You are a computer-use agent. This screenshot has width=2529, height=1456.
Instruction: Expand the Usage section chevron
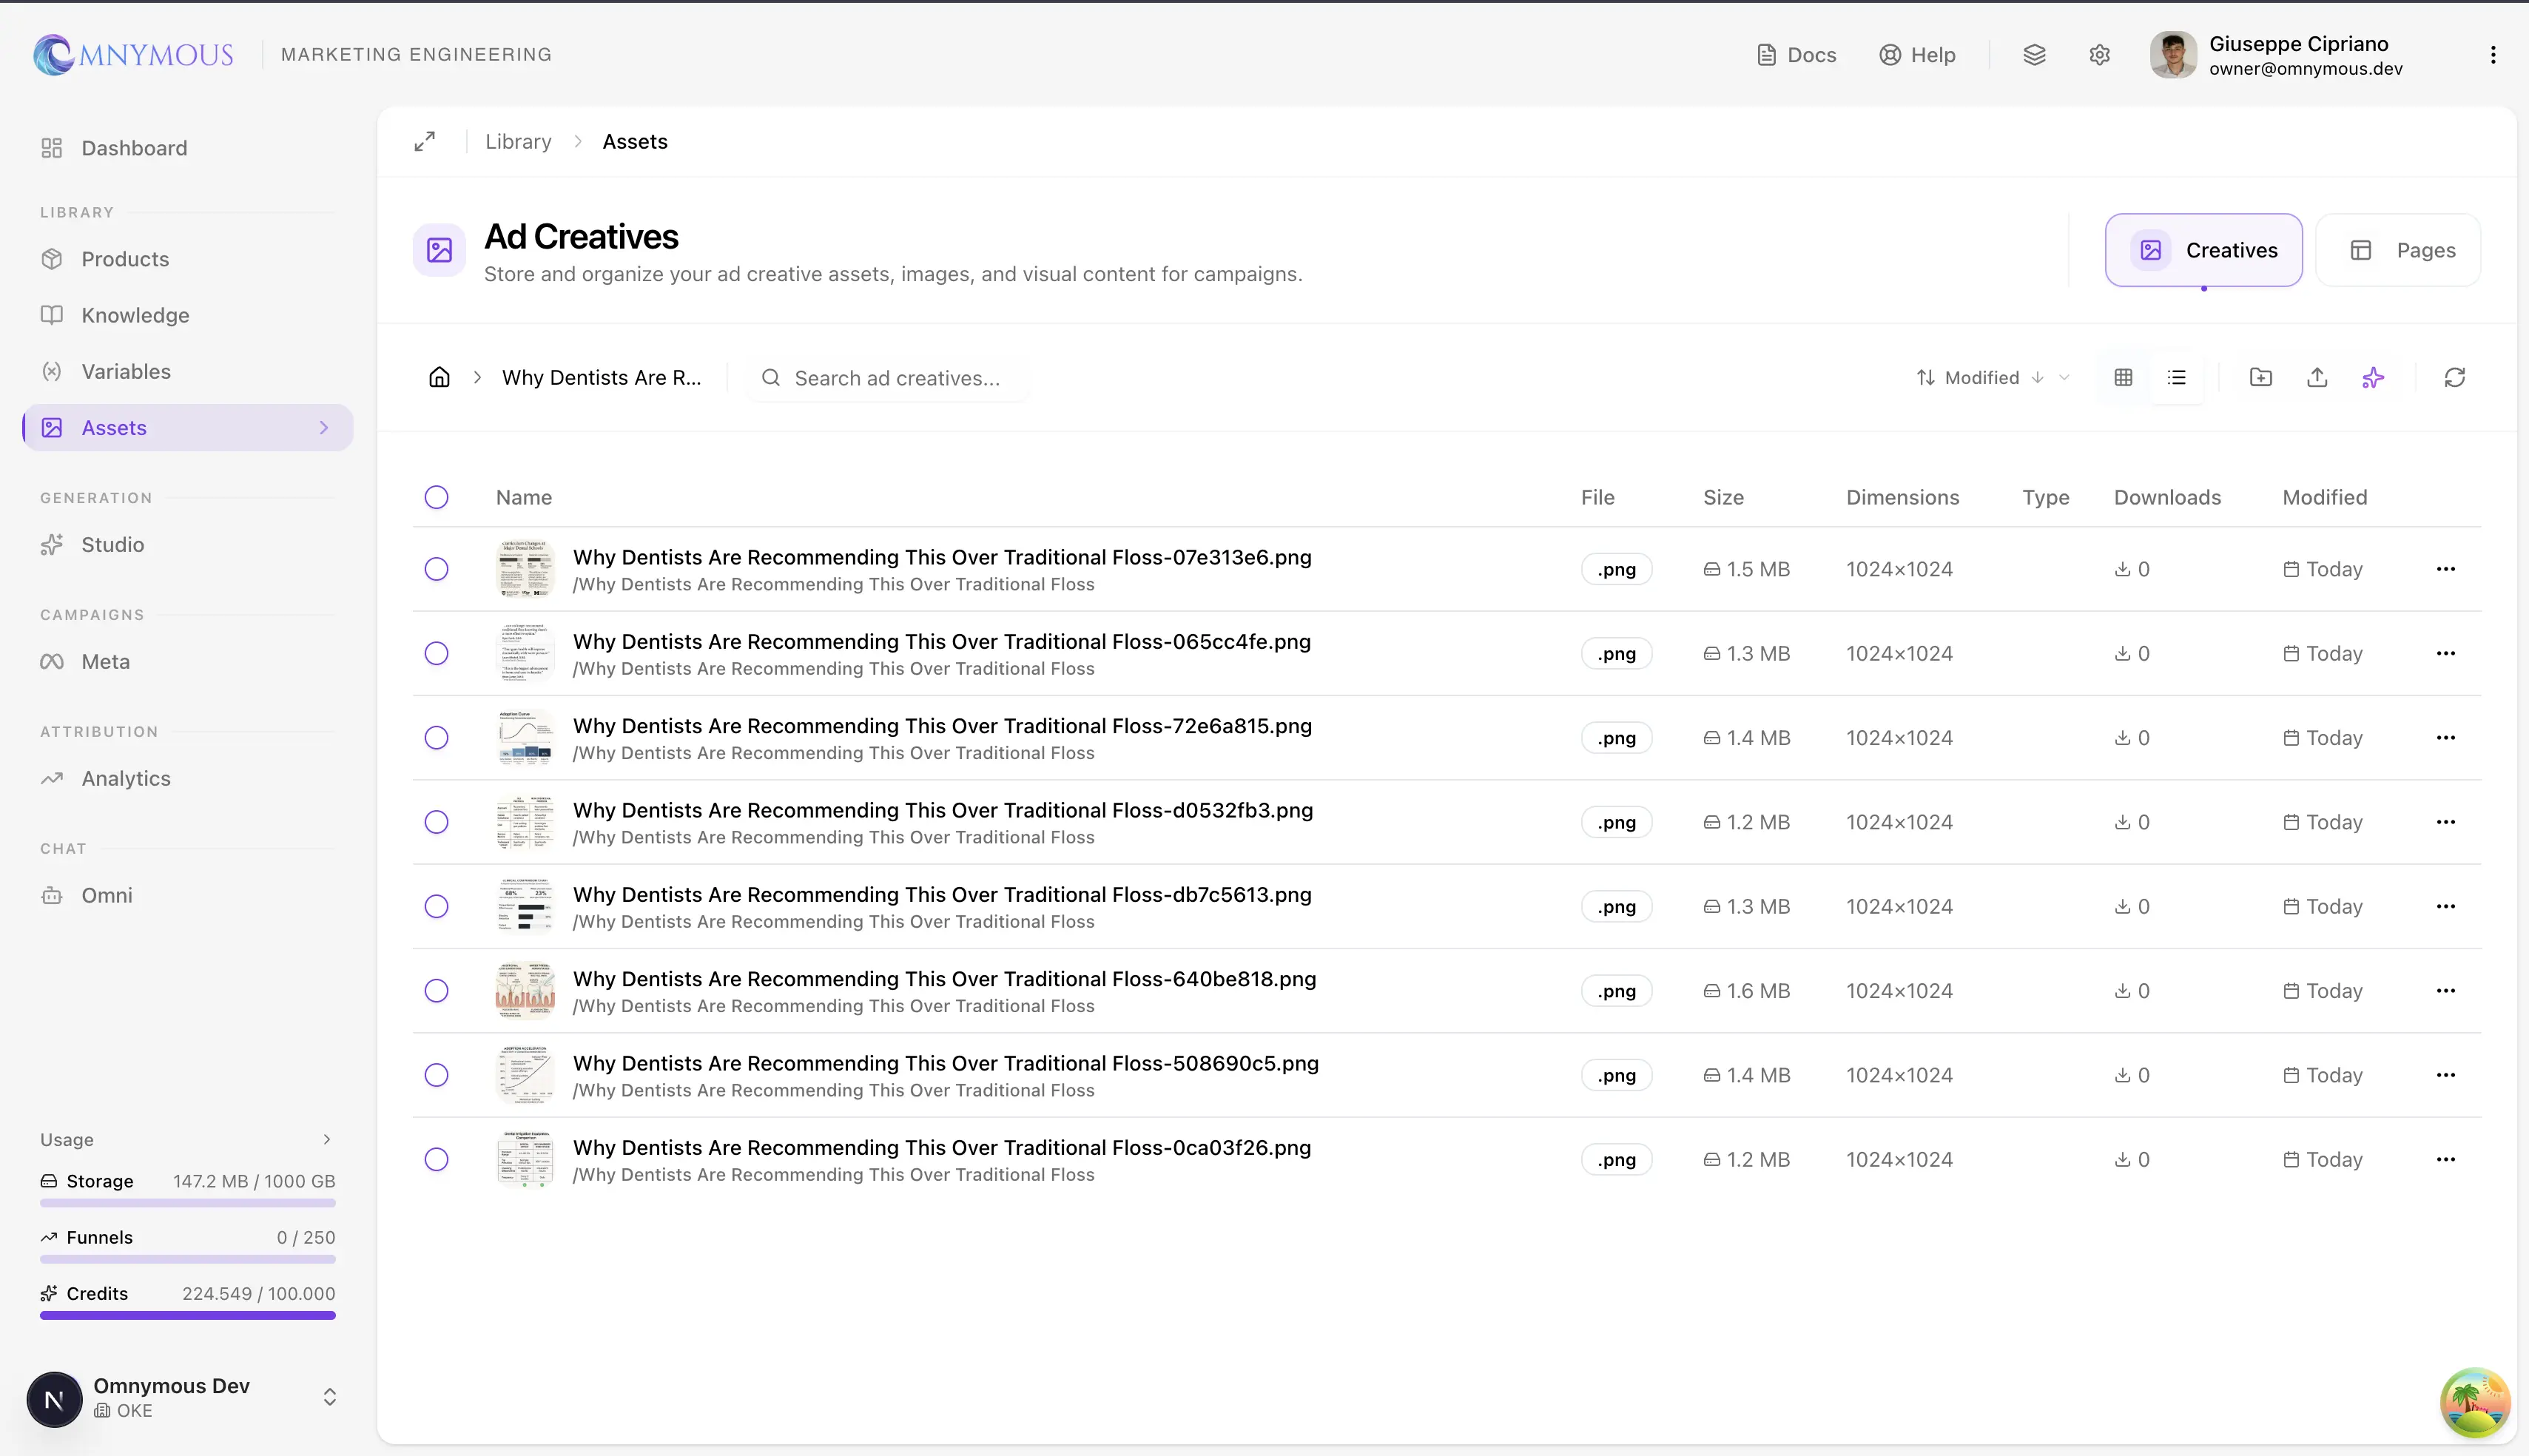tap(326, 1140)
